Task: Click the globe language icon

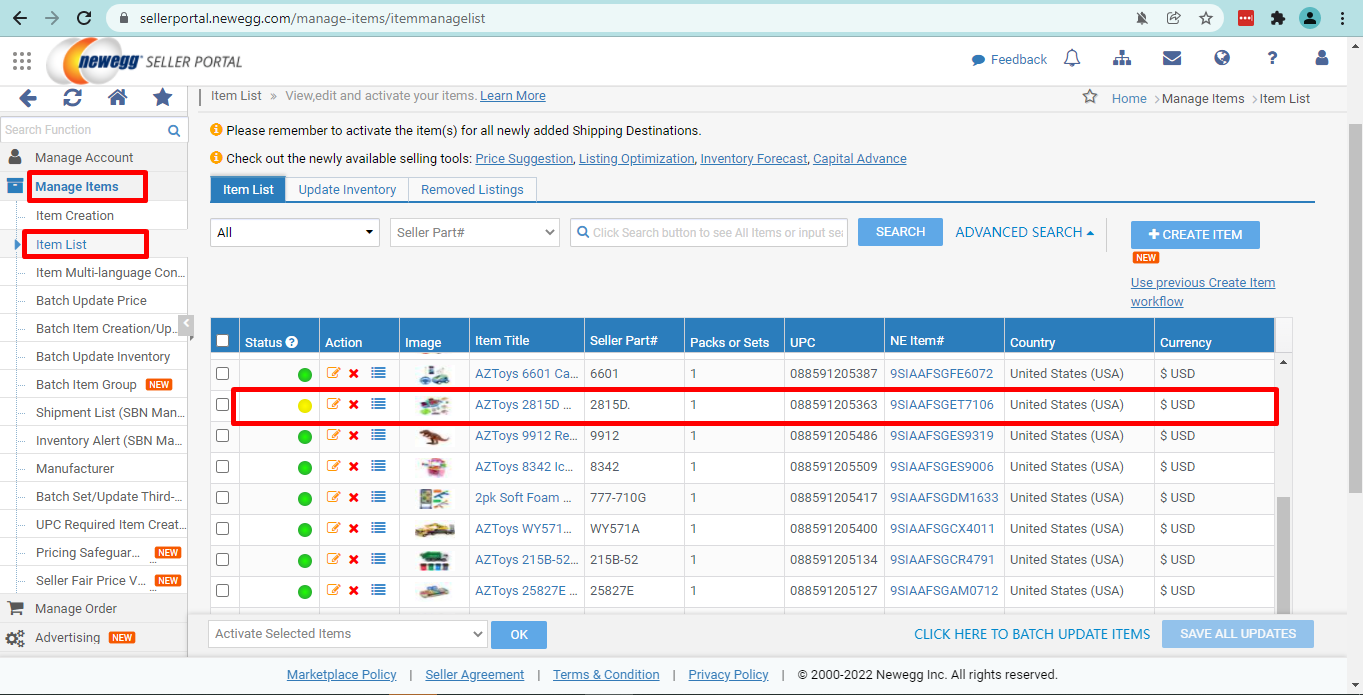Action: (1222, 59)
